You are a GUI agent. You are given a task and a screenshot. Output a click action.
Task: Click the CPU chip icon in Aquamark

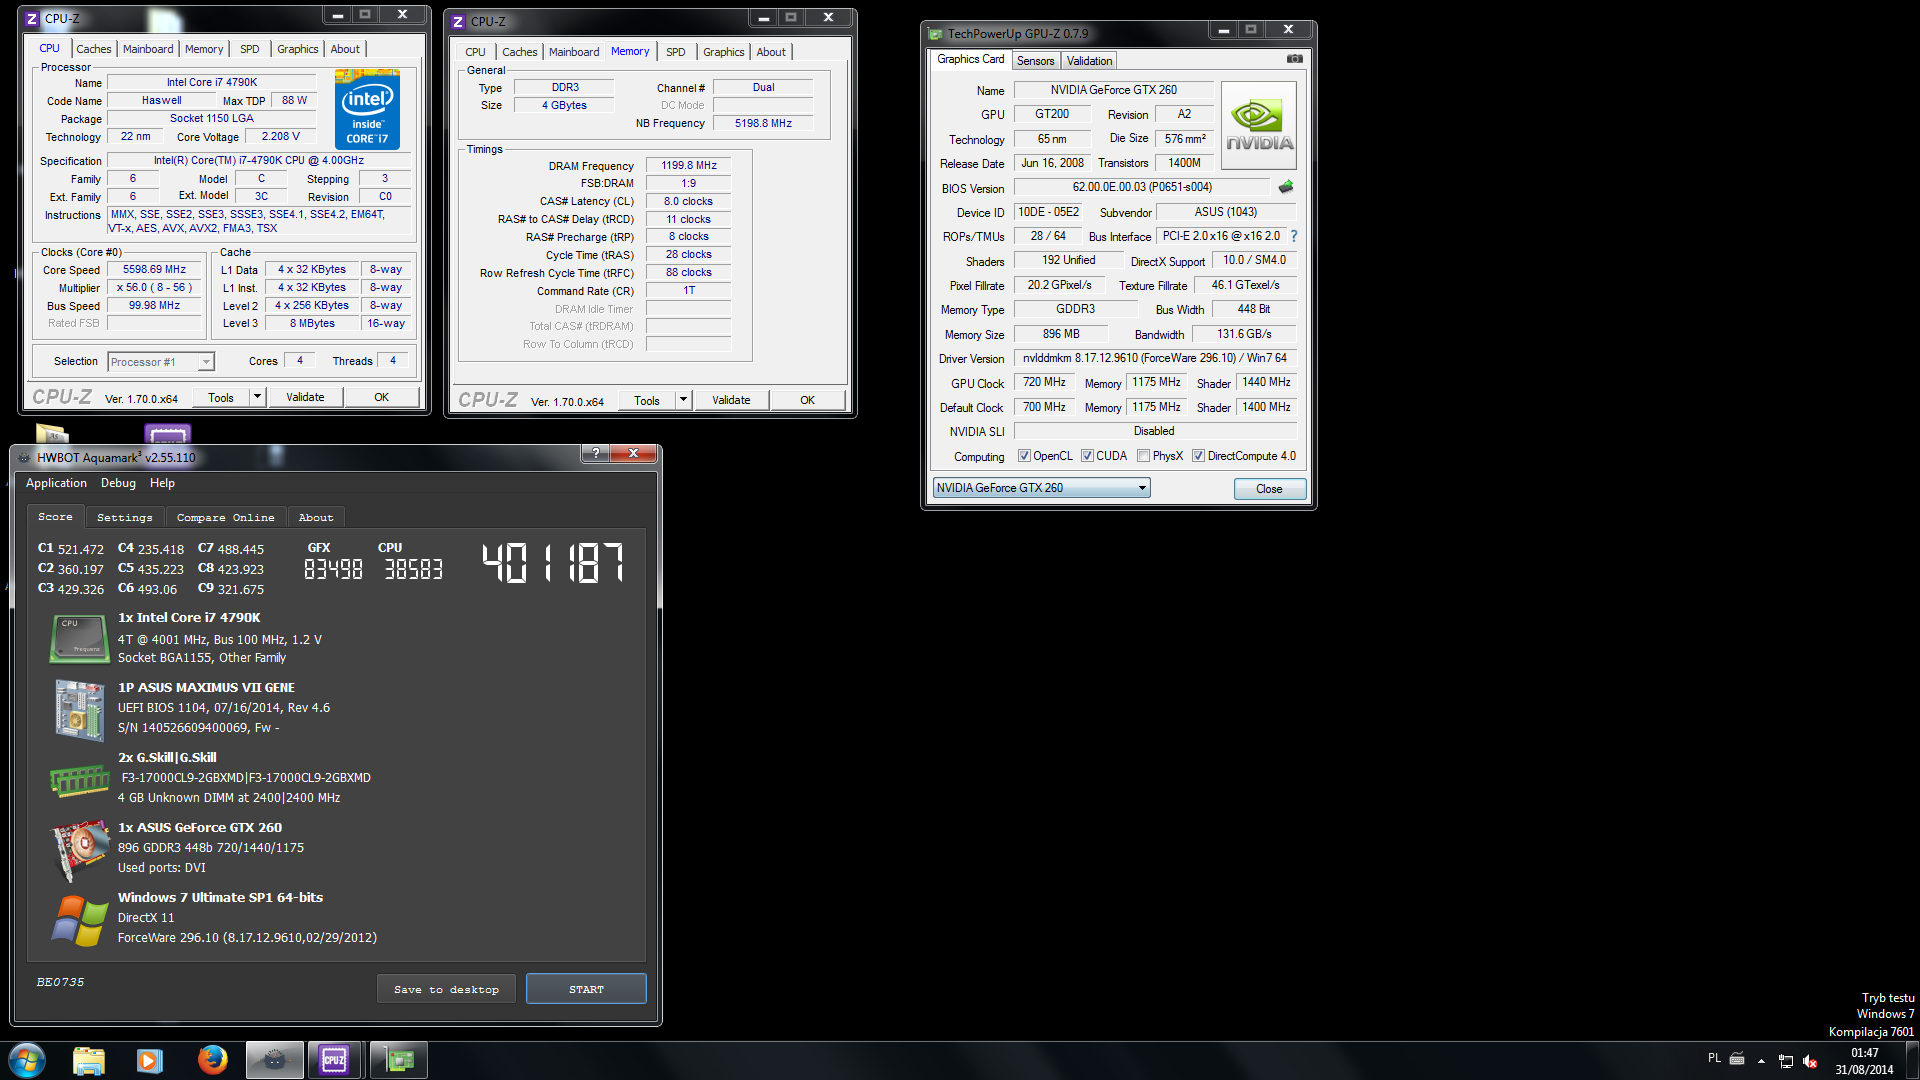(x=79, y=638)
